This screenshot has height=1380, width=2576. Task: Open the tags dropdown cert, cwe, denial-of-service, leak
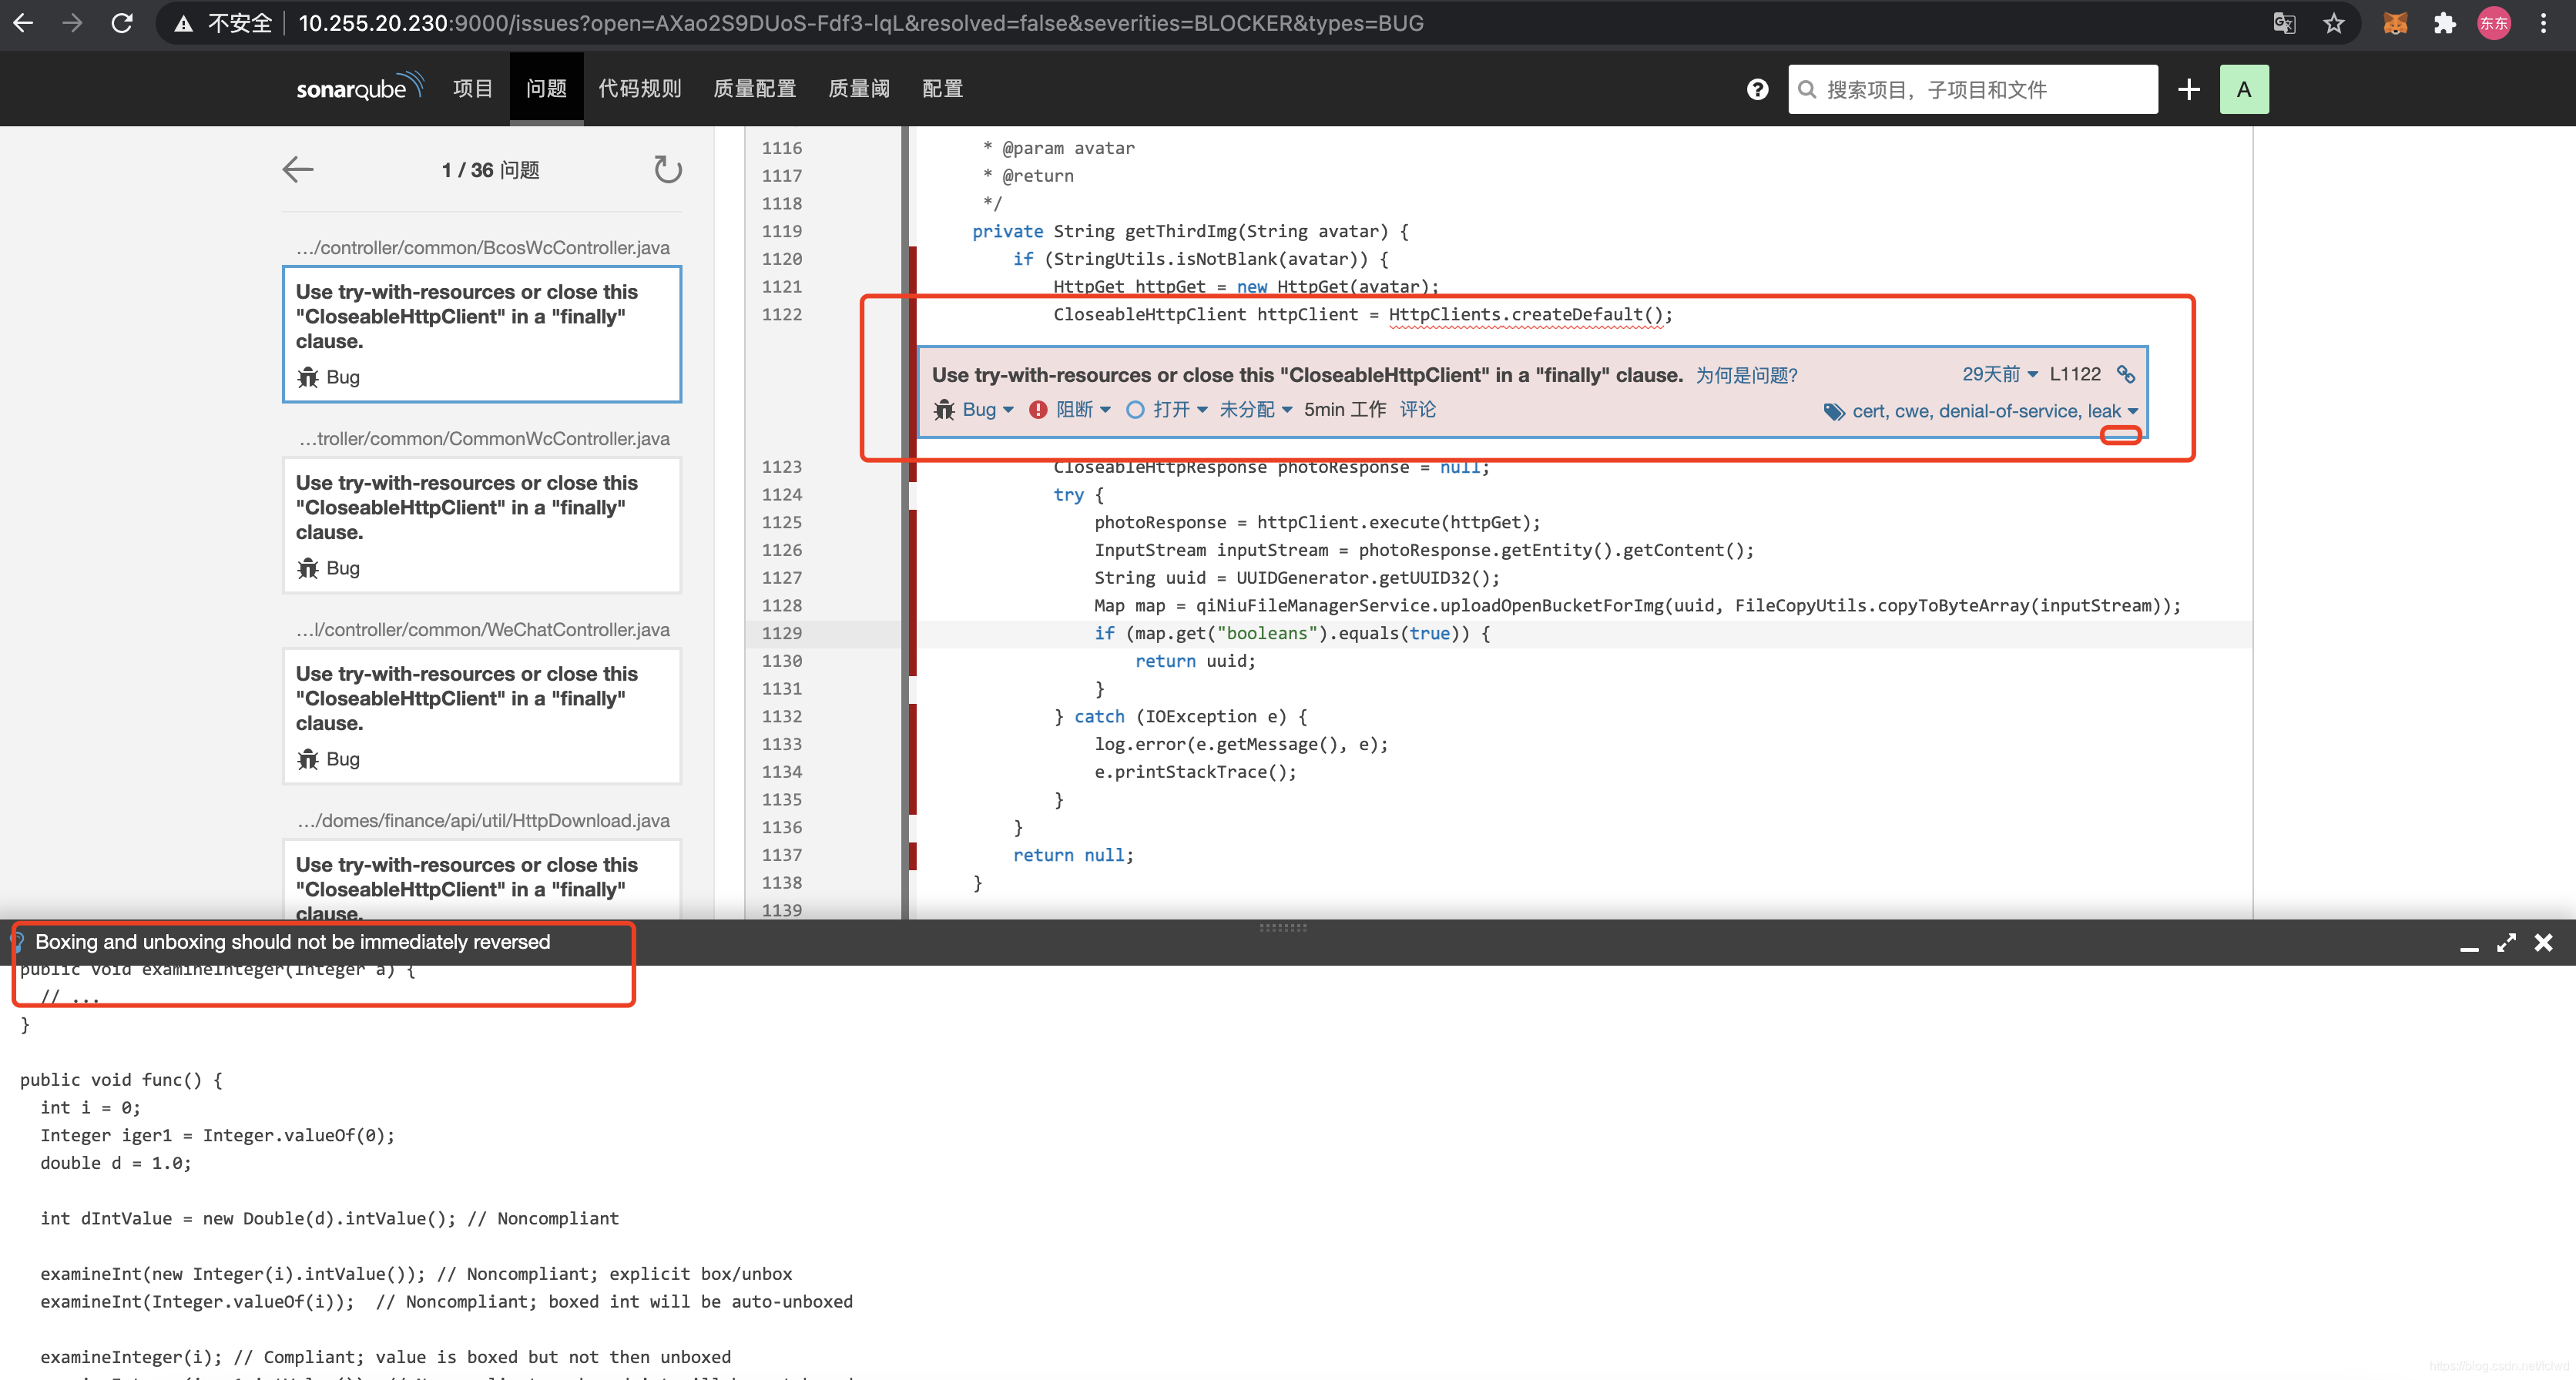point(1995,412)
